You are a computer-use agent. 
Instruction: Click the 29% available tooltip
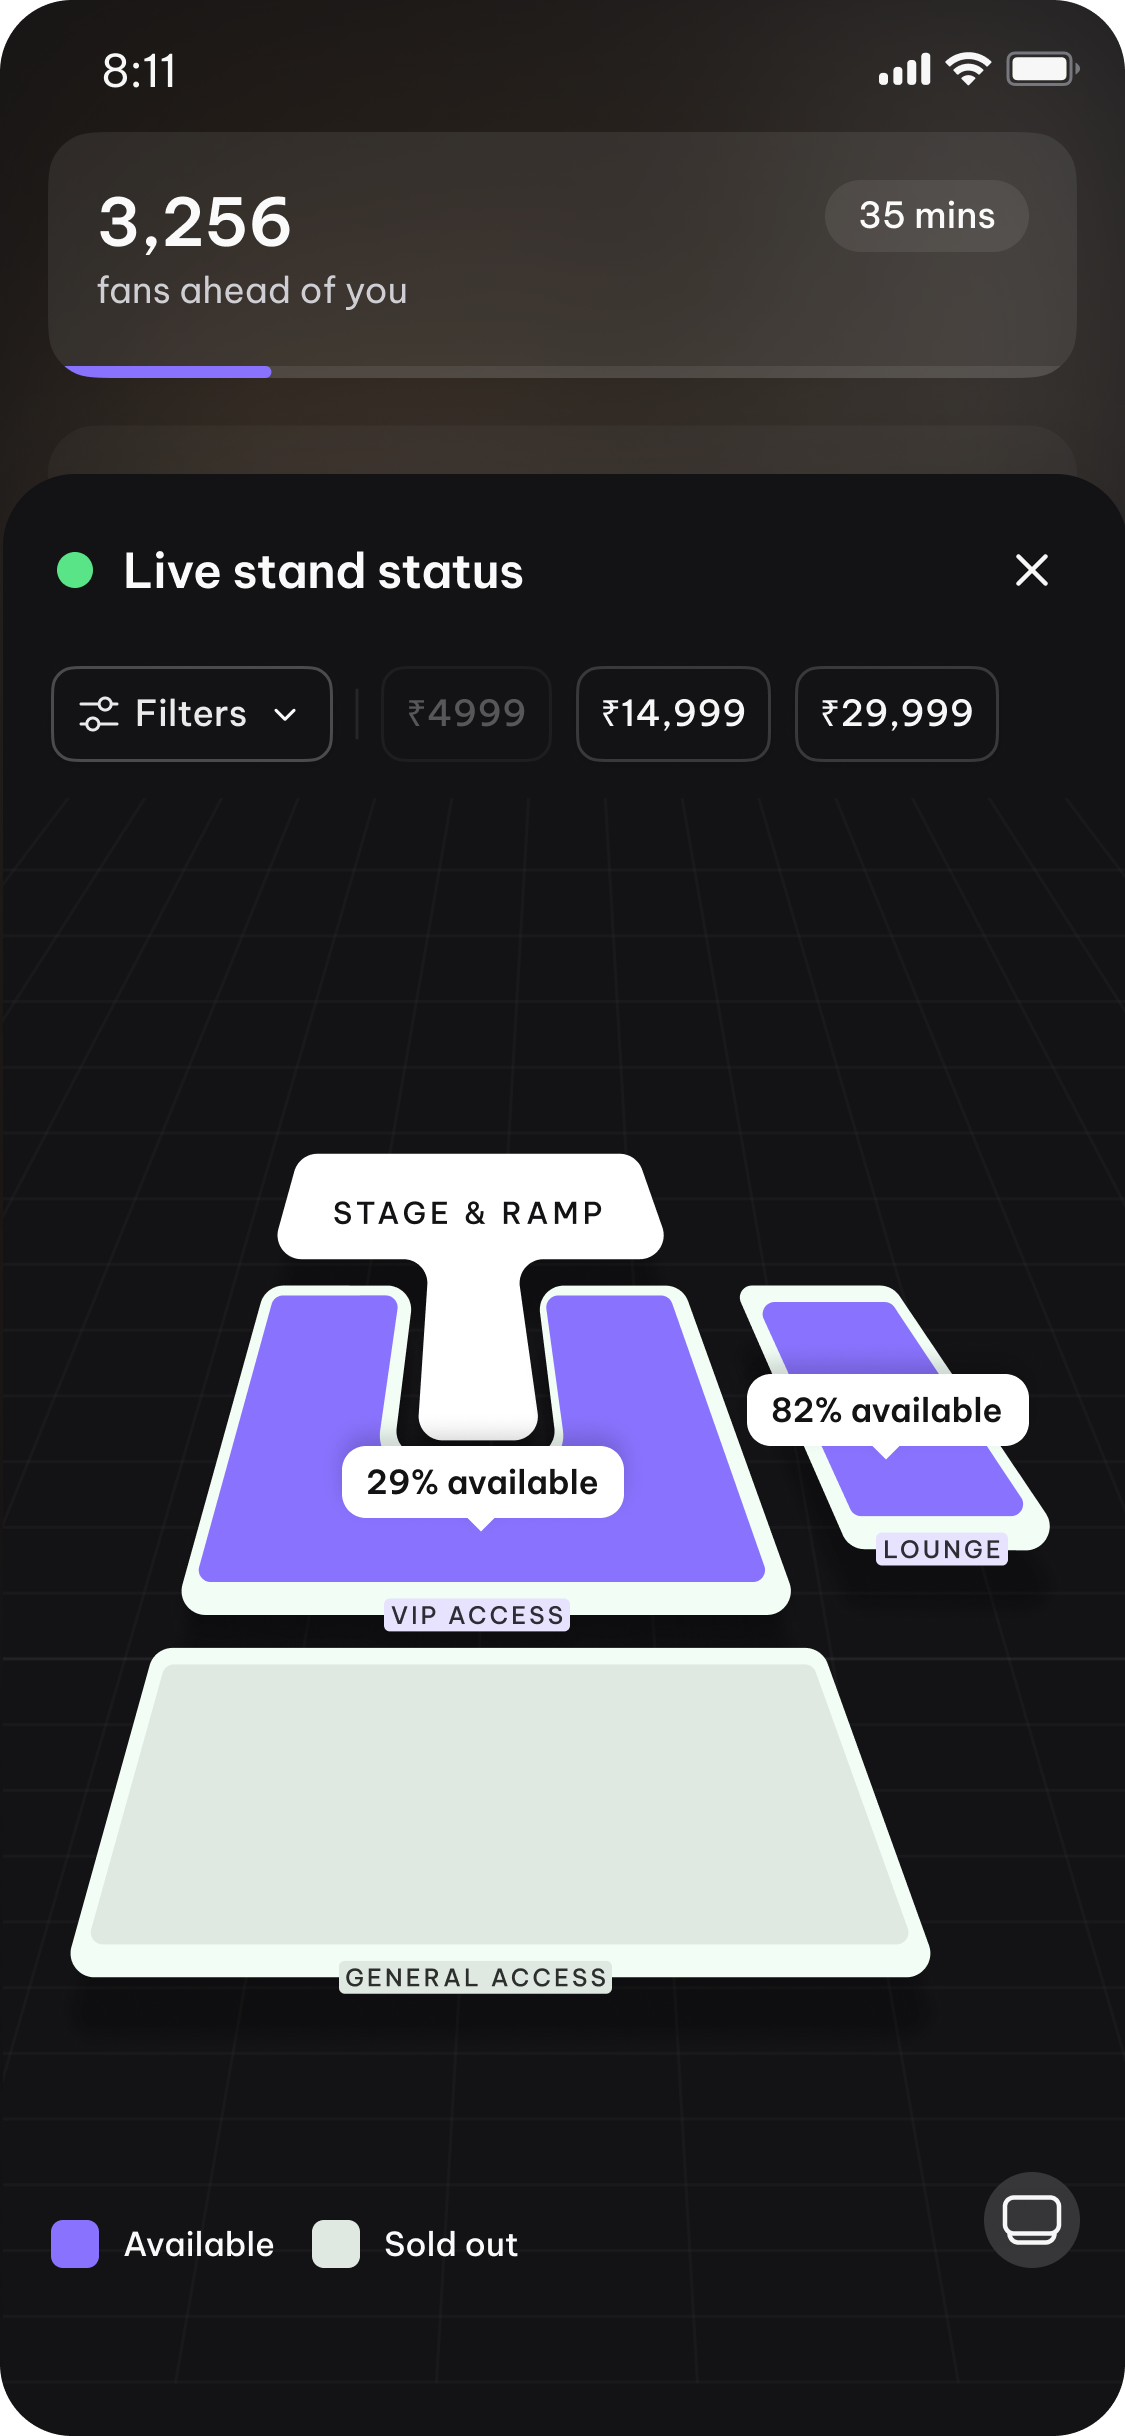click(x=482, y=1482)
